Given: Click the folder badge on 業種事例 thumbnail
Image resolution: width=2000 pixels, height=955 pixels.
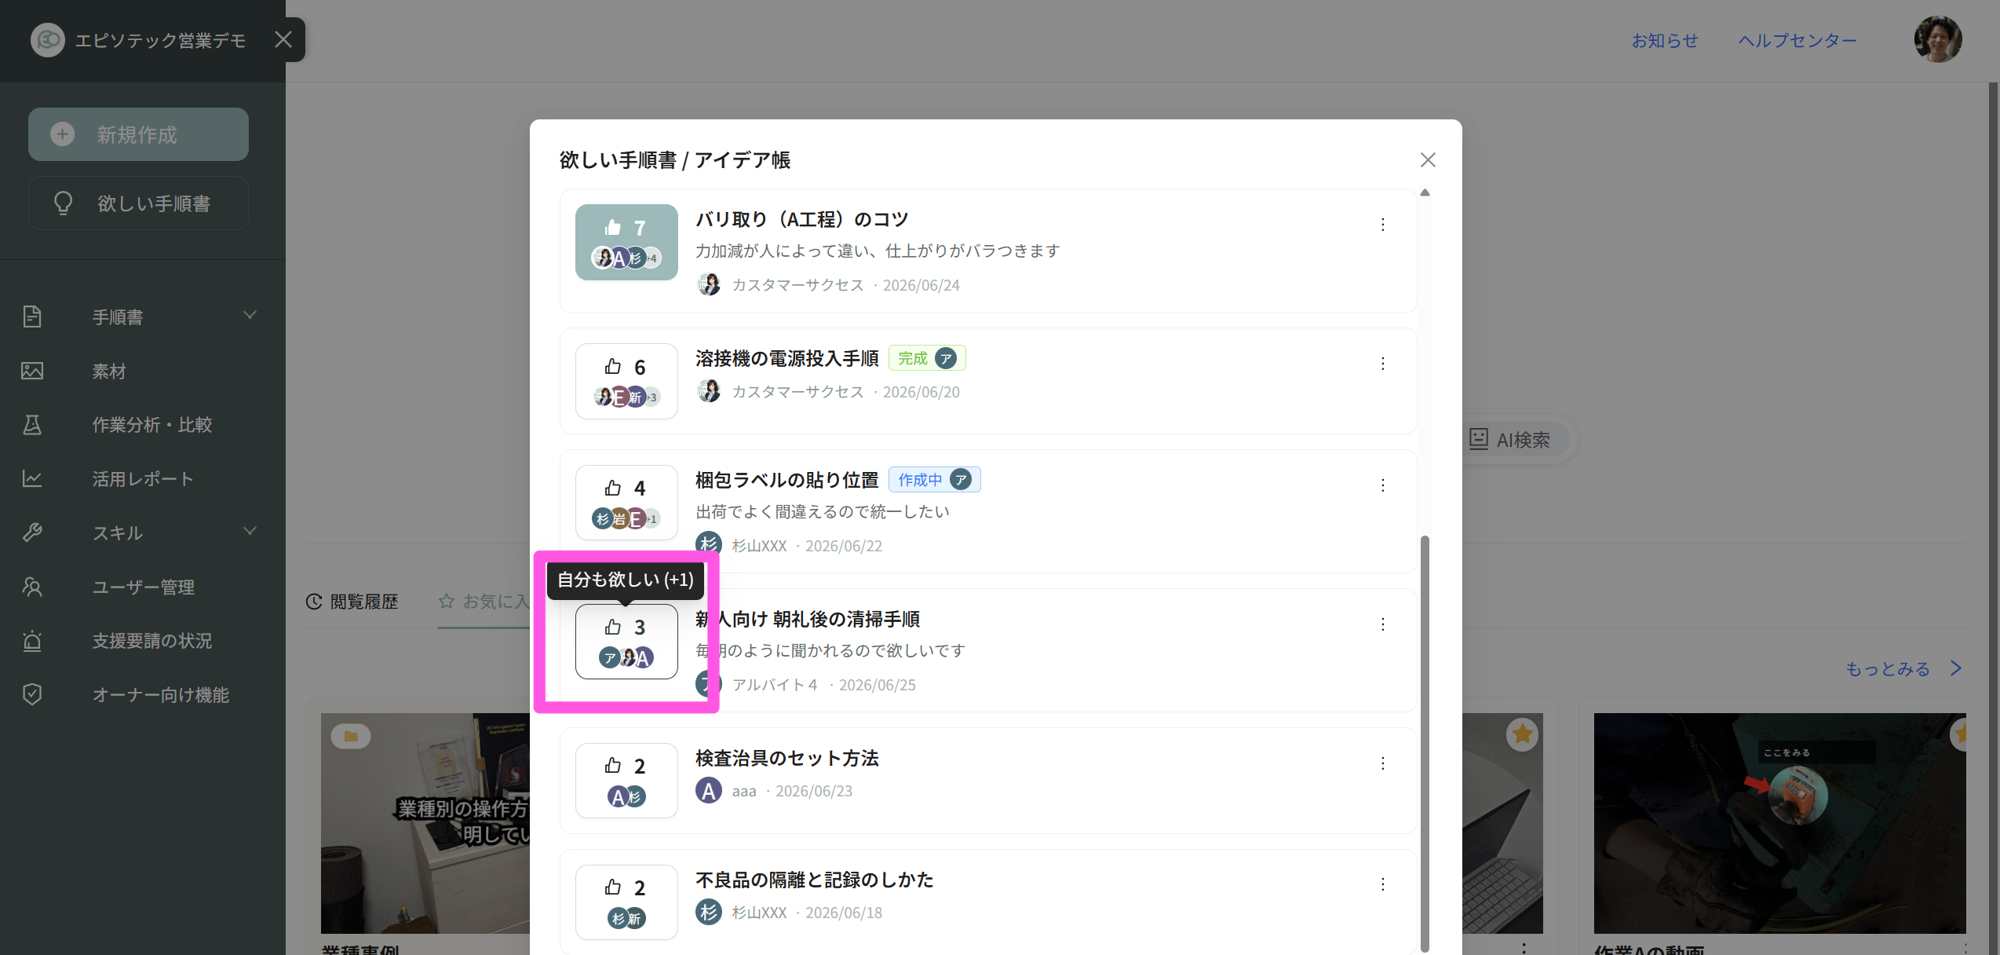Looking at the screenshot, I should coord(351,737).
